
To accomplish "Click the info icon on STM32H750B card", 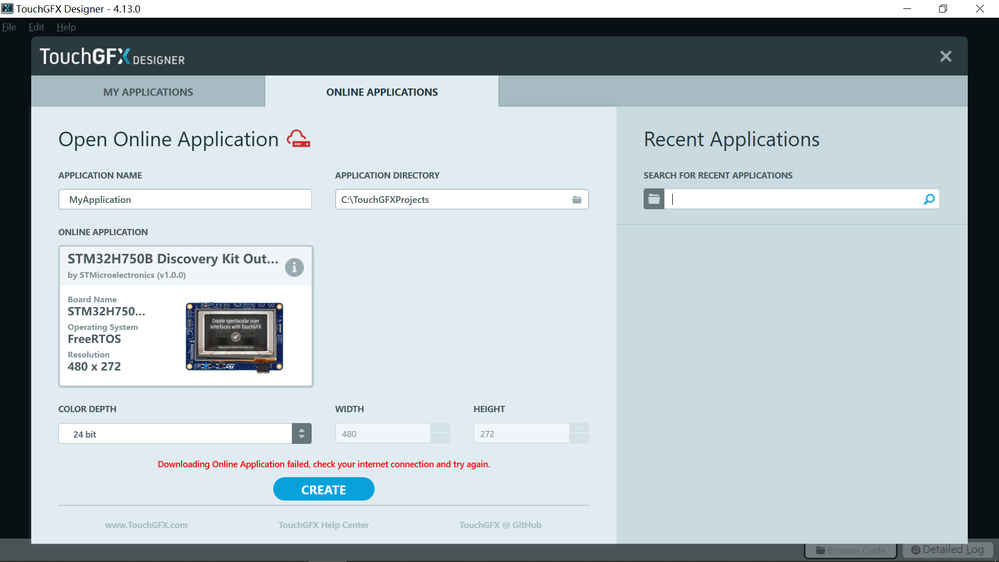I will pos(294,268).
